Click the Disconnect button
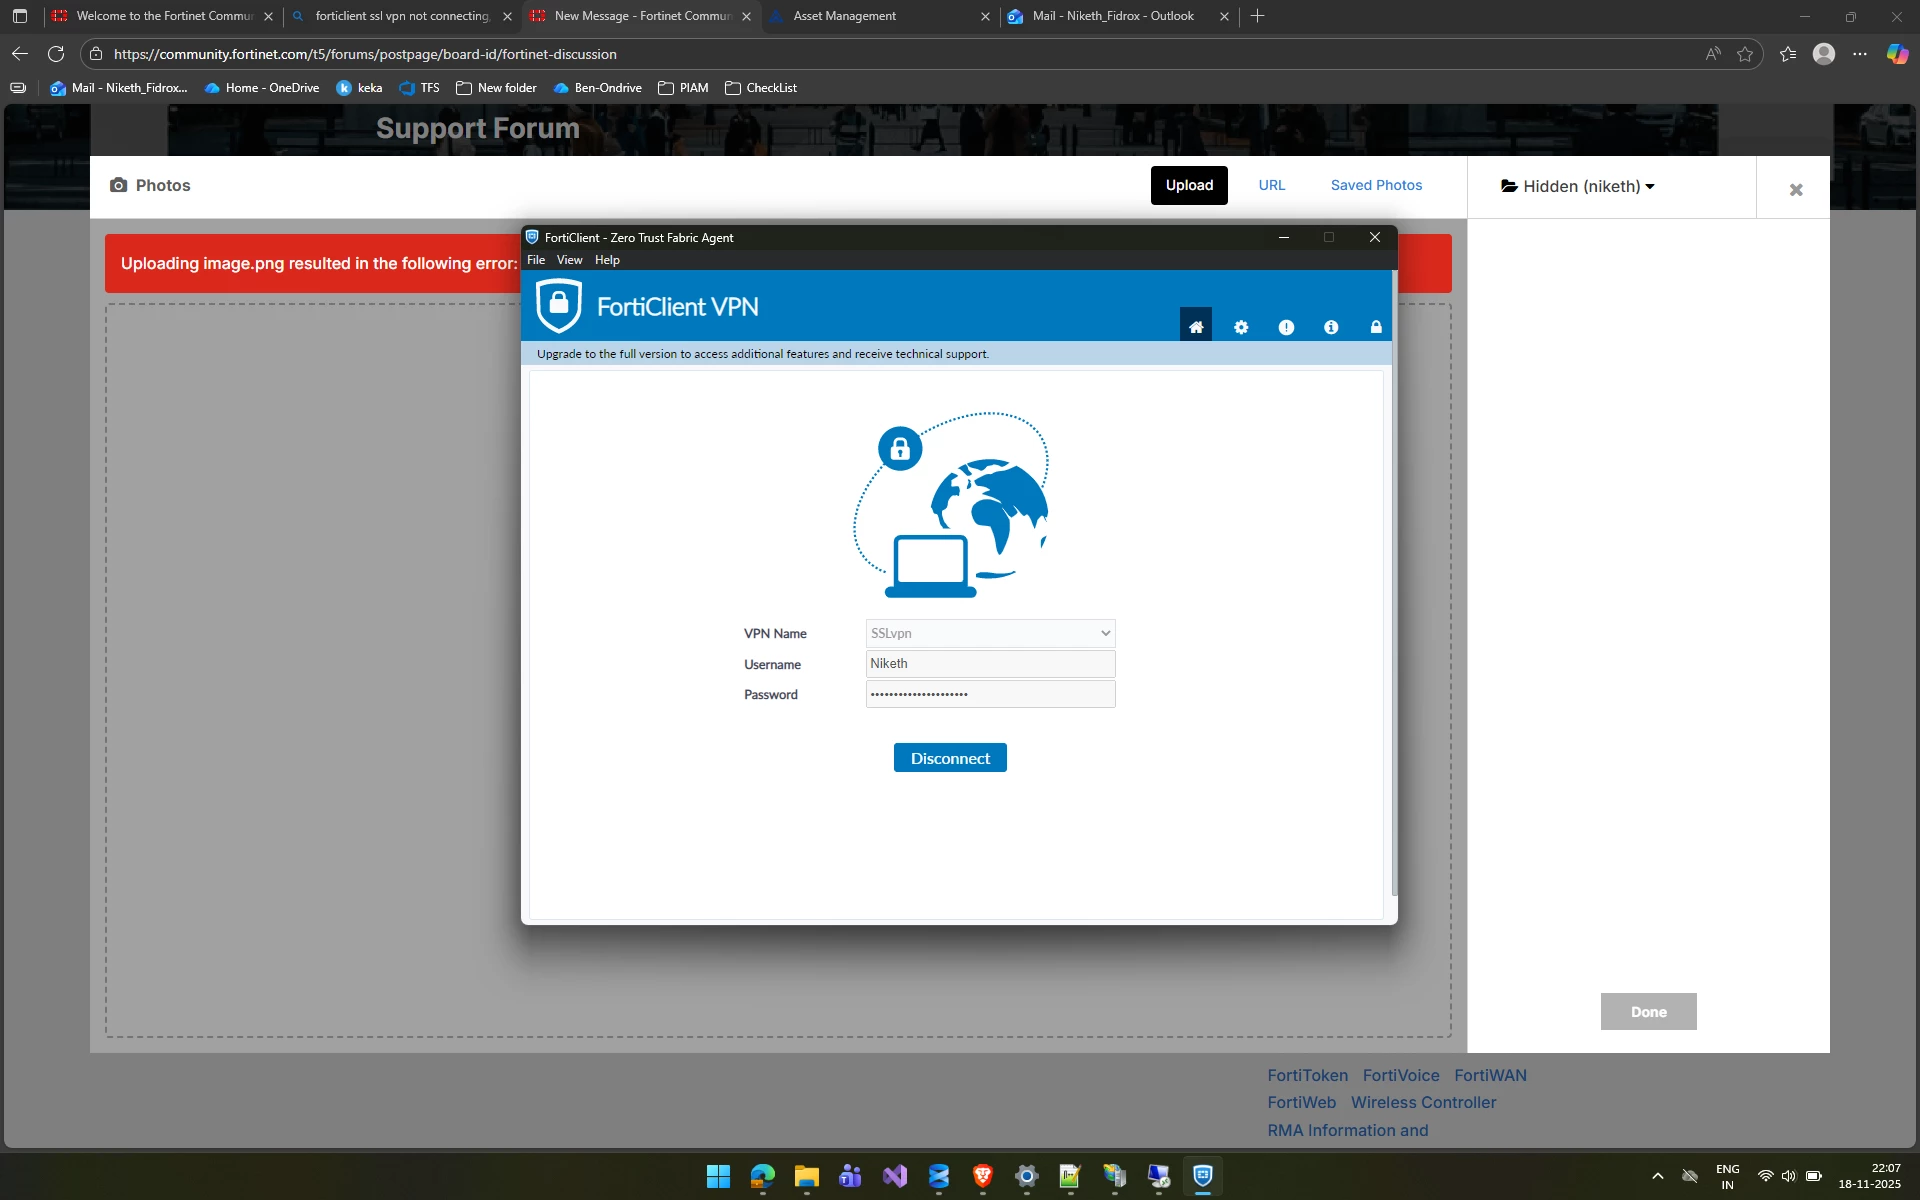 click(950, 758)
